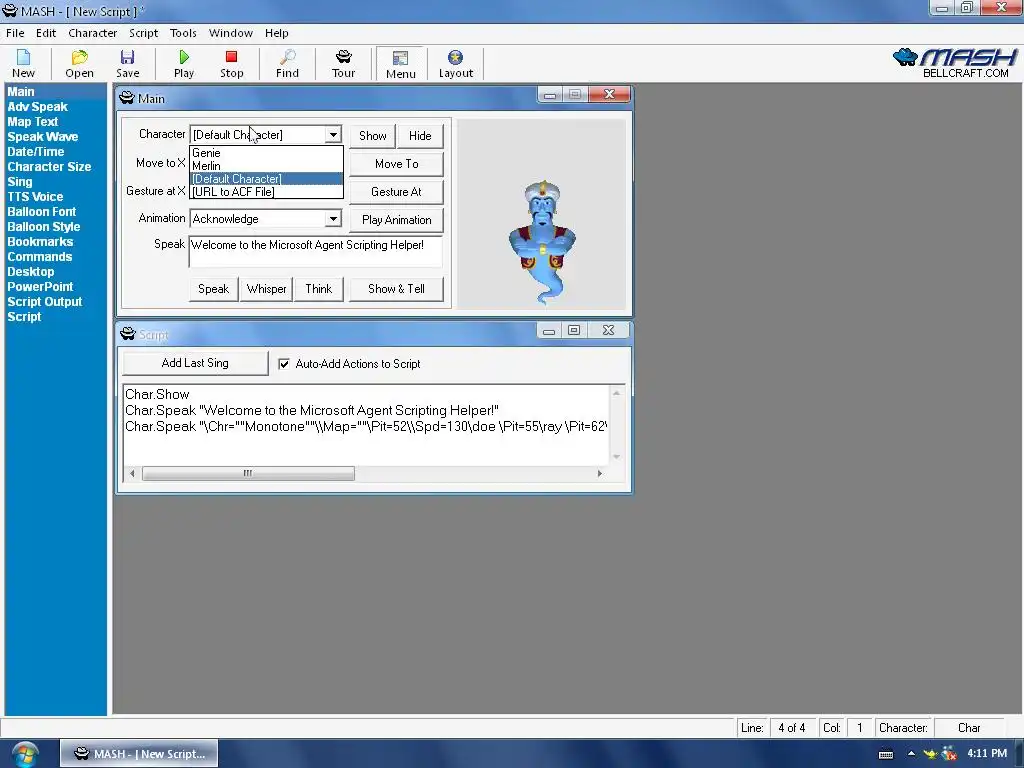Screen dimensions: 1024x768
Task: Select Date/Time in the sidebar
Action: [35, 152]
